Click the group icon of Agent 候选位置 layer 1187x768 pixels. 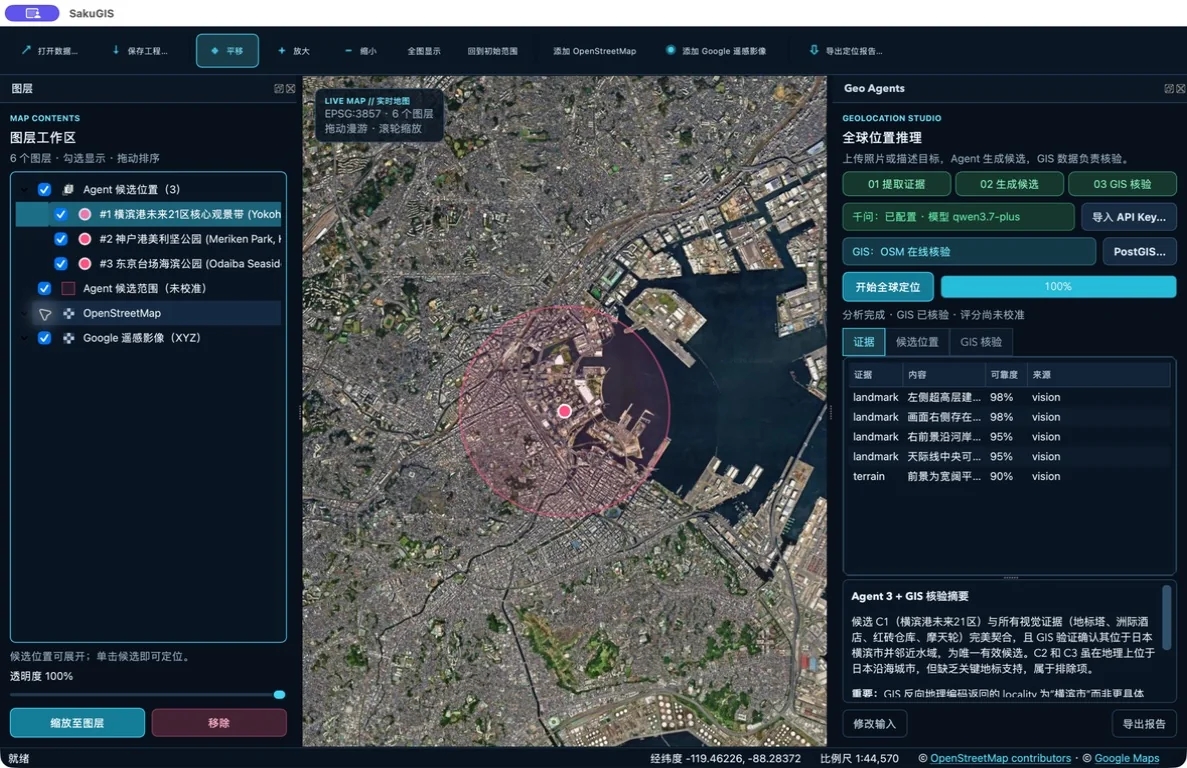pyautogui.click(x=68, y=189)
